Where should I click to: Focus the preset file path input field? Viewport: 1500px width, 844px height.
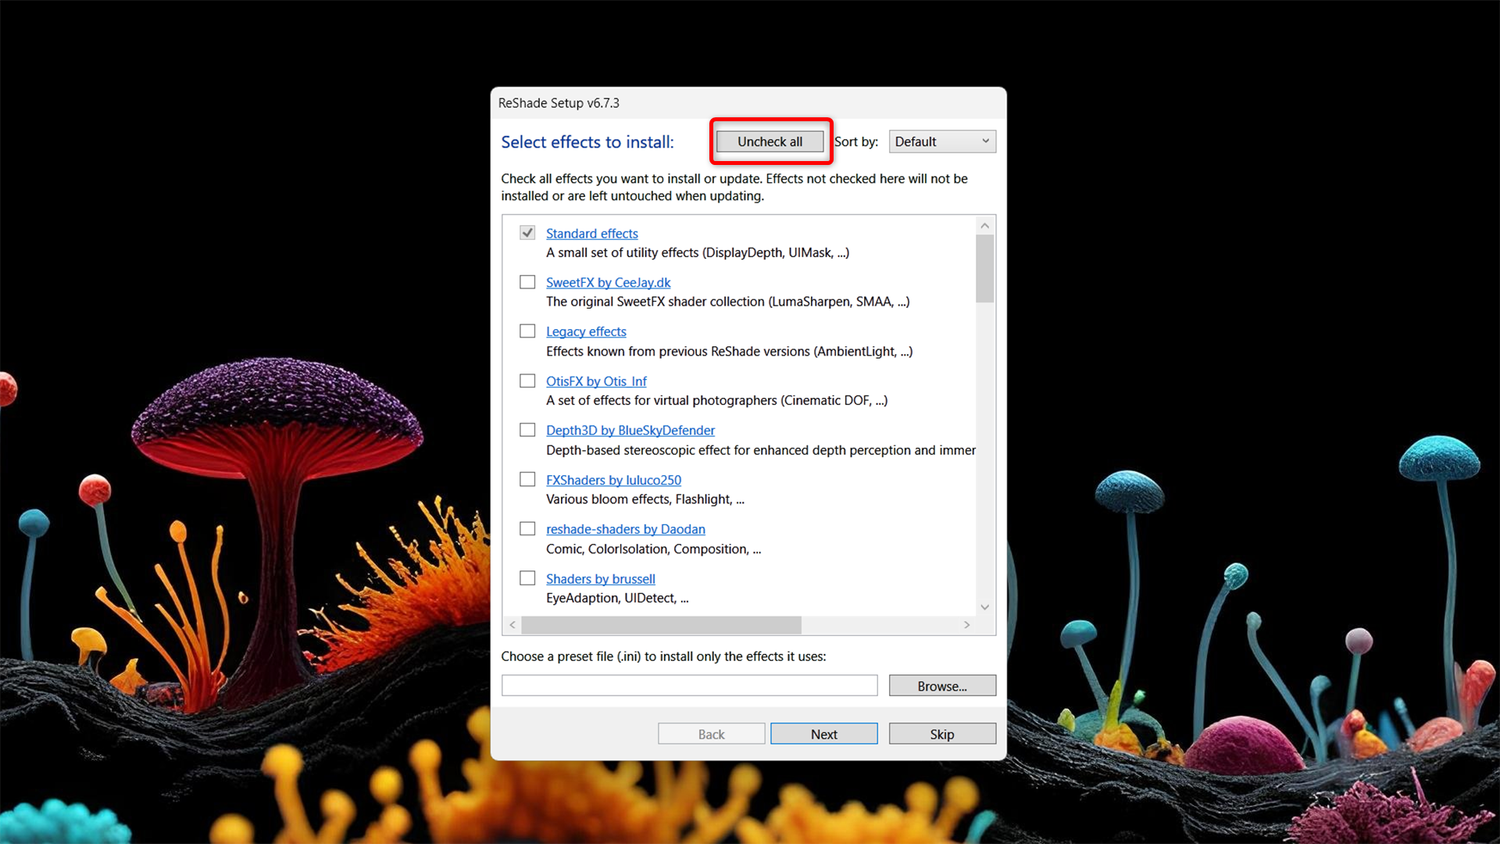click(x=689, y=685)
